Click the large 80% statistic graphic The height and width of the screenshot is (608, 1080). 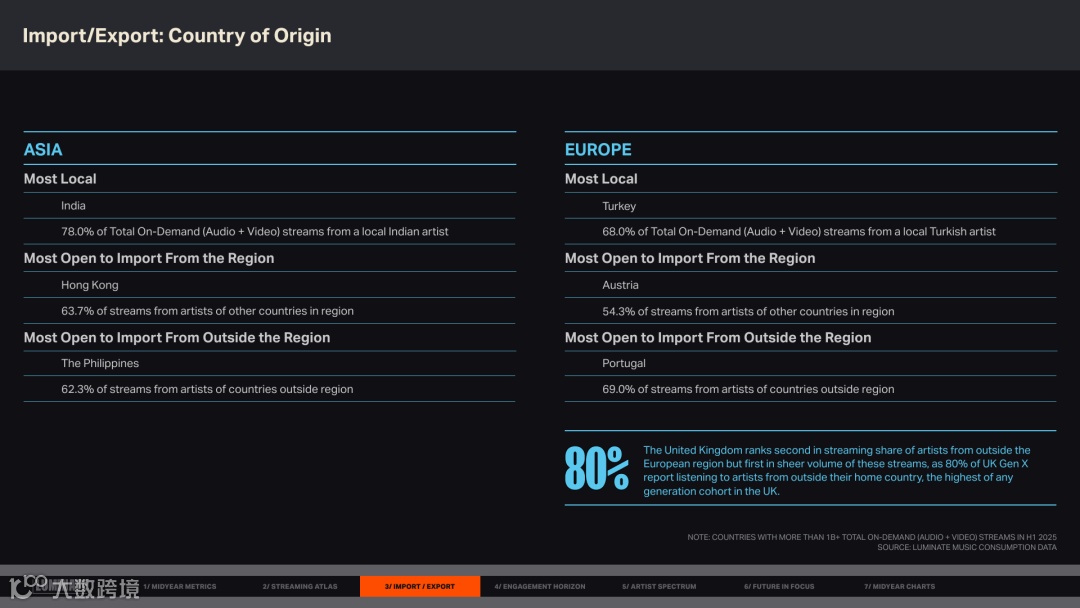[x=596, y=468]
